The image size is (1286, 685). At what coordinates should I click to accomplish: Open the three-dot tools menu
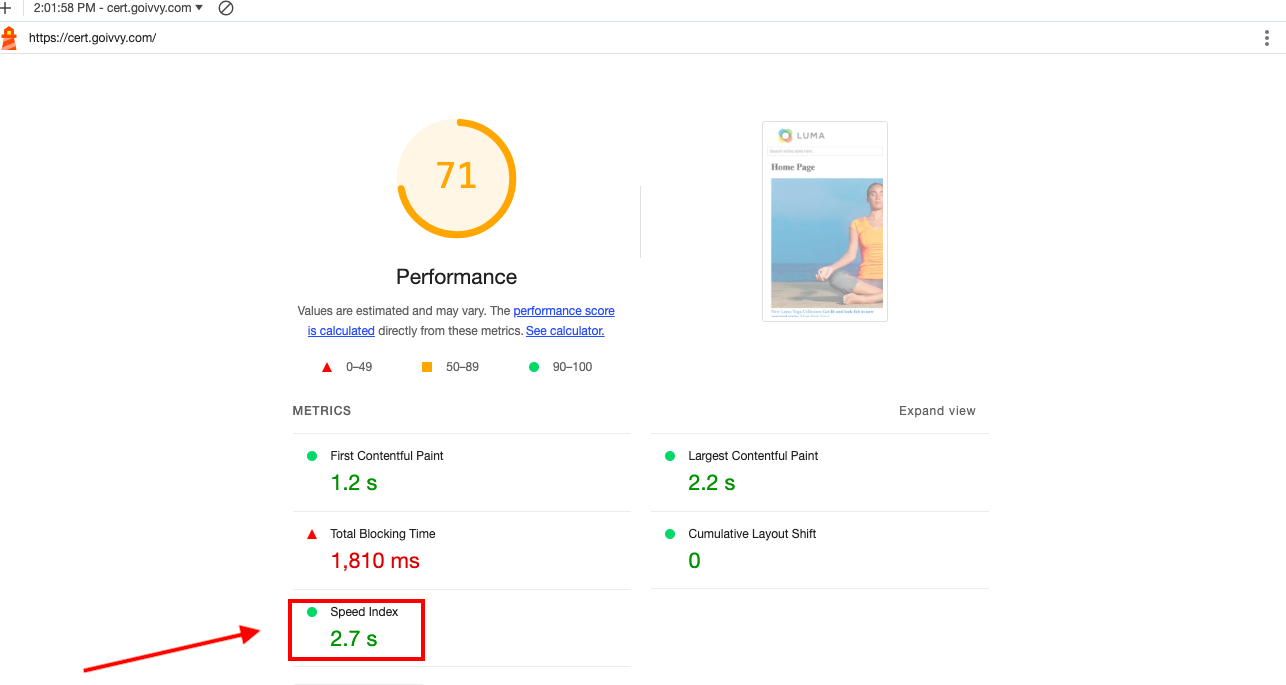coord(1267,38)
